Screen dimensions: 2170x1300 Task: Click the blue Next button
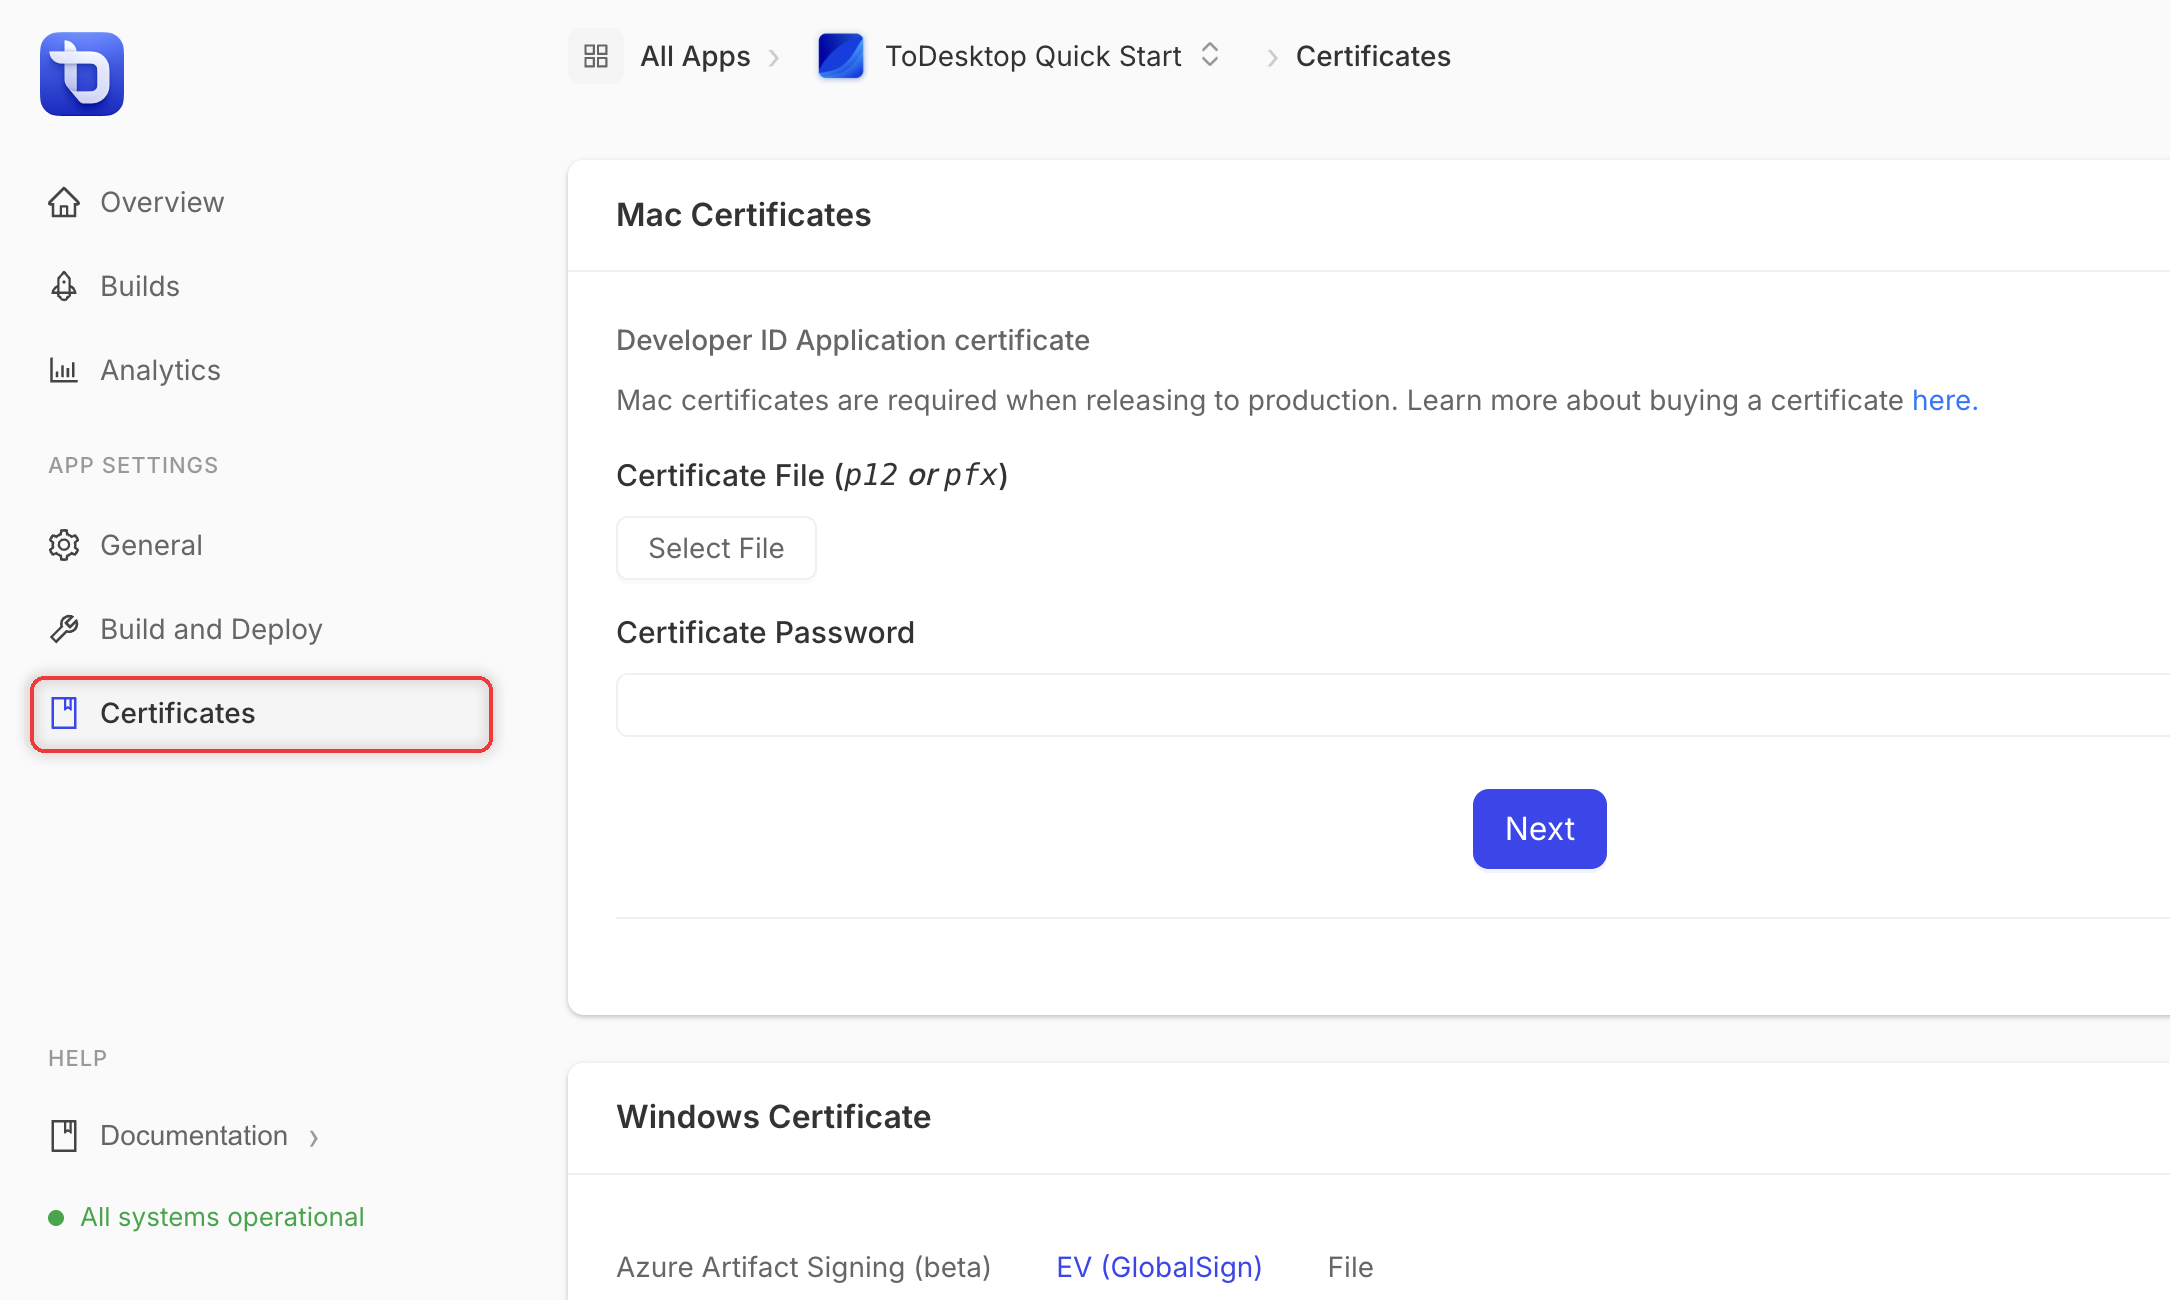[1540, 829]
